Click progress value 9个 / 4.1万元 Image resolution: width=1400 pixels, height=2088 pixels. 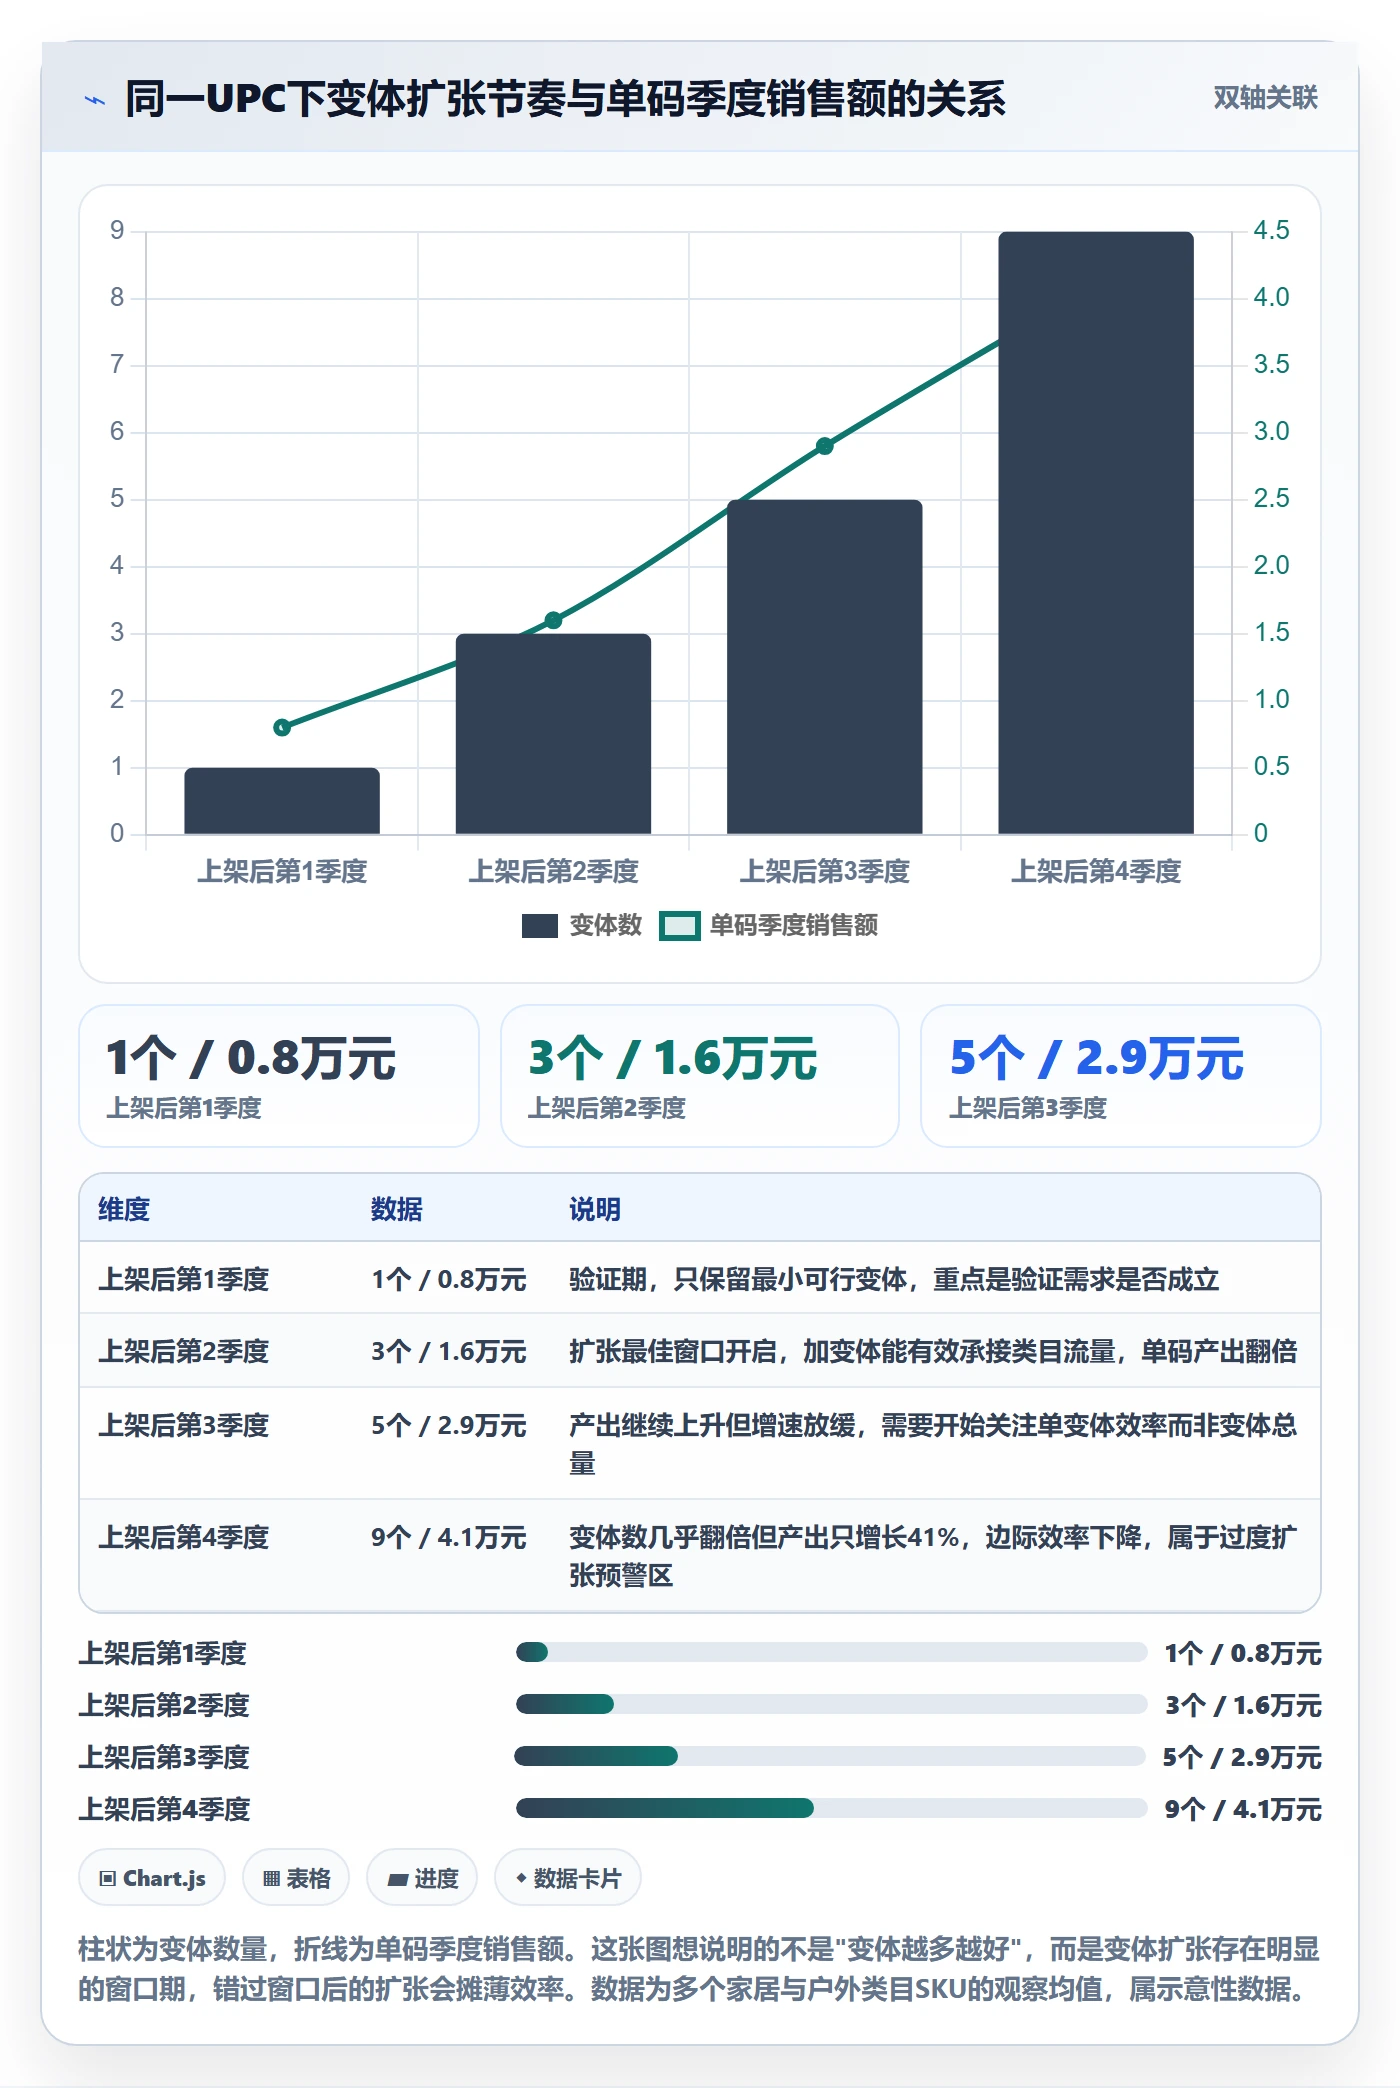pos(1243,1809)
